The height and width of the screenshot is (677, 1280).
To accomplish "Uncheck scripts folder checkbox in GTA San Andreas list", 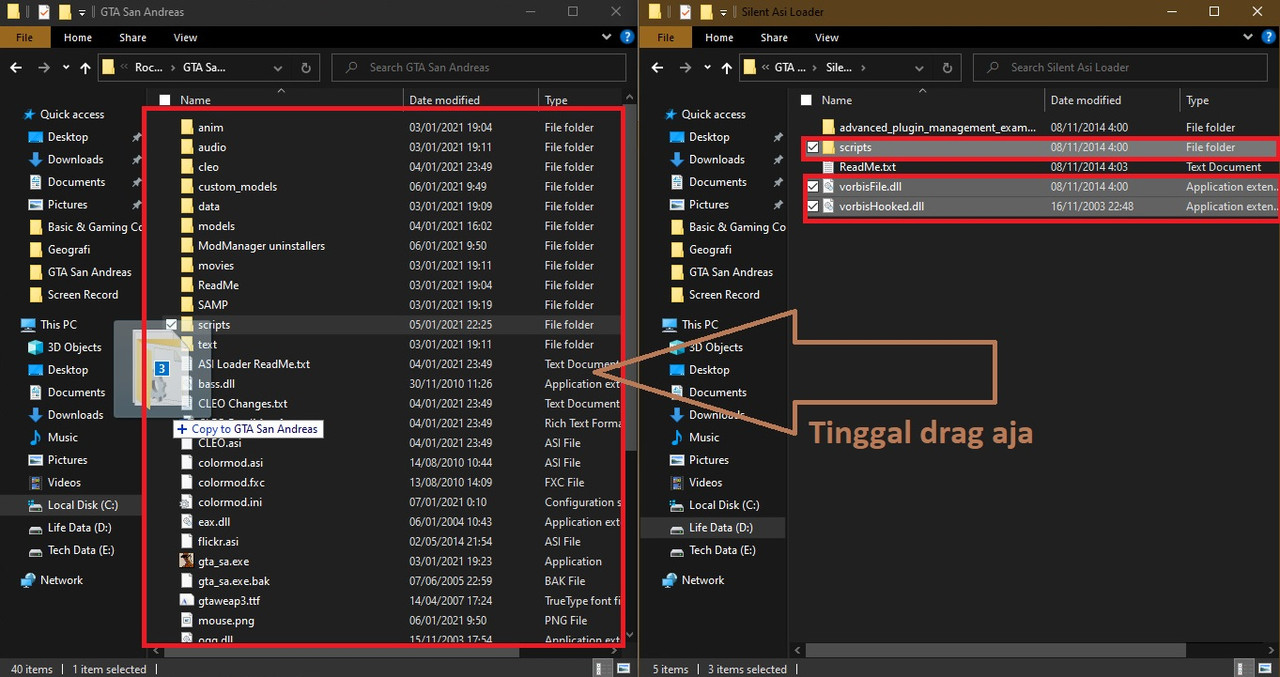I will [x=172, y=325].
